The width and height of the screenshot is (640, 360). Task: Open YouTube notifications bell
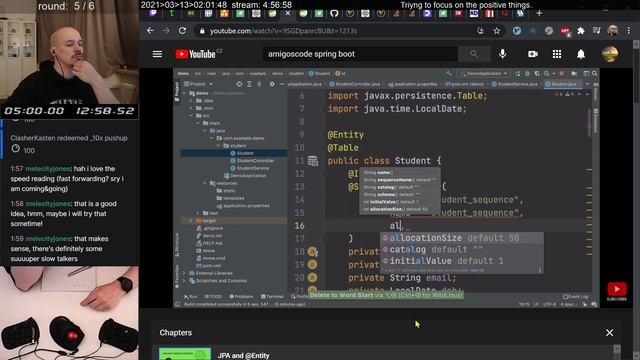pos(581,54)
